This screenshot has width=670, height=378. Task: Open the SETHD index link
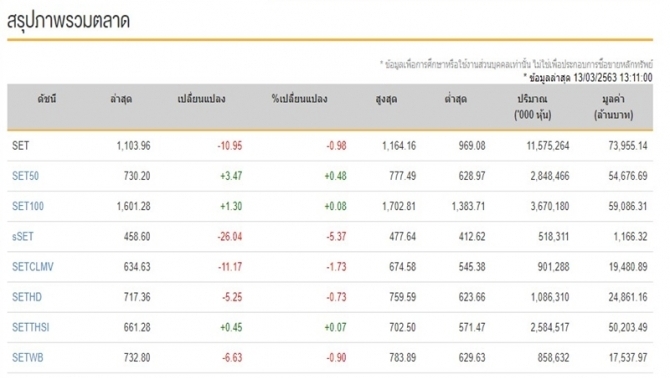pyautogui.click(x=27, y=297)
